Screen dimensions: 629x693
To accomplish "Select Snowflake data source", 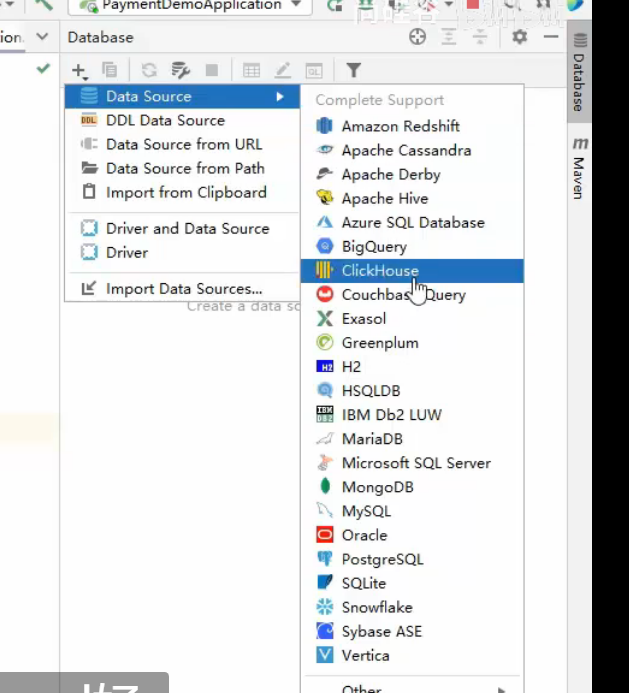I will click(412, 607).
